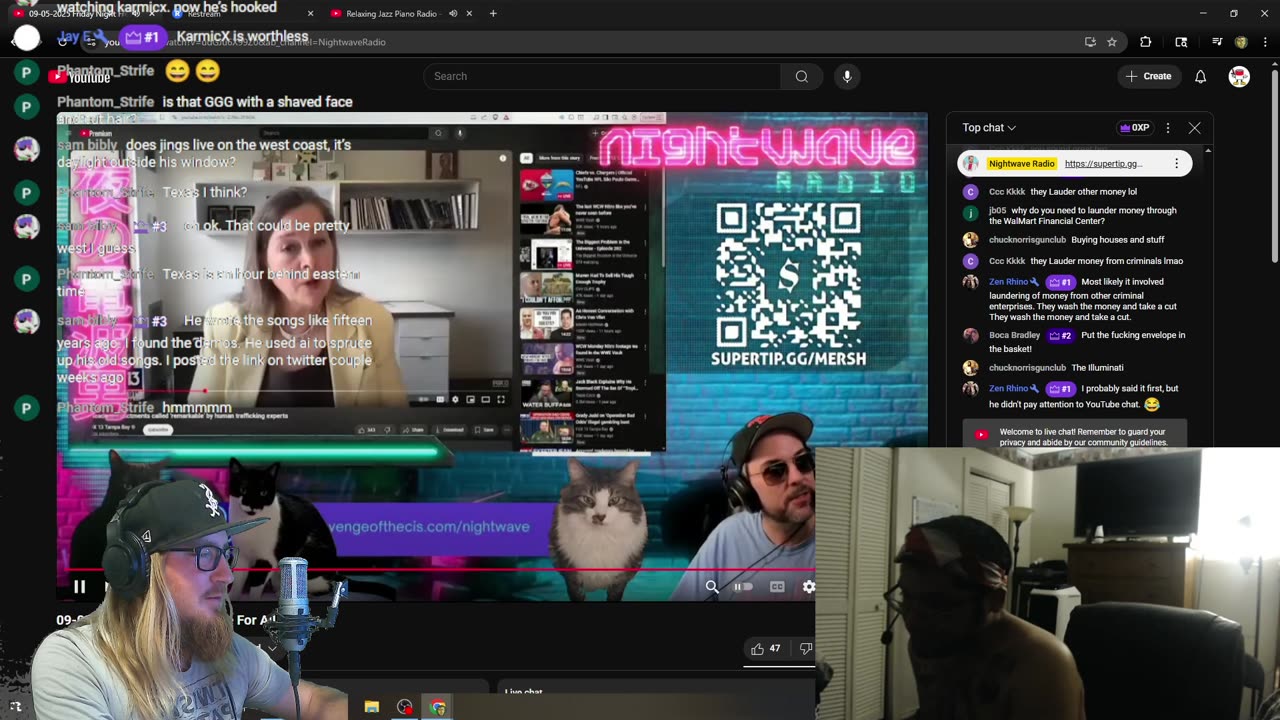Image resolution: width=1280 pixels, height=720 pixels.
Task: Open a new browser tab
Action: (493, 14)
